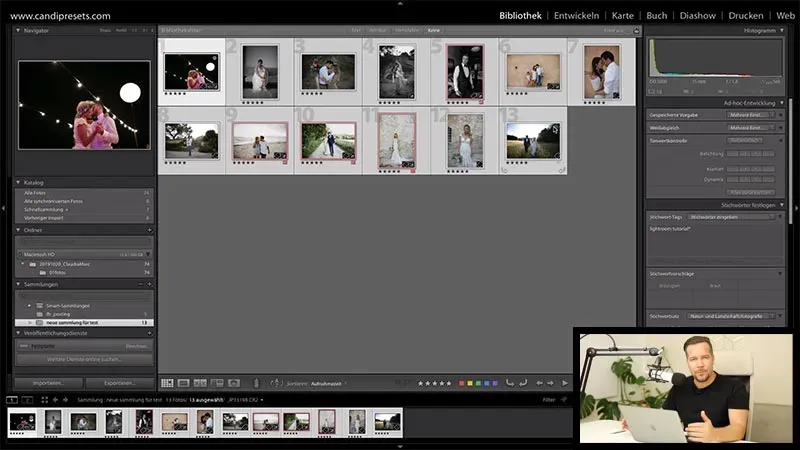
Task: Collapse the Navigator panel
Action: pos(20,31)
